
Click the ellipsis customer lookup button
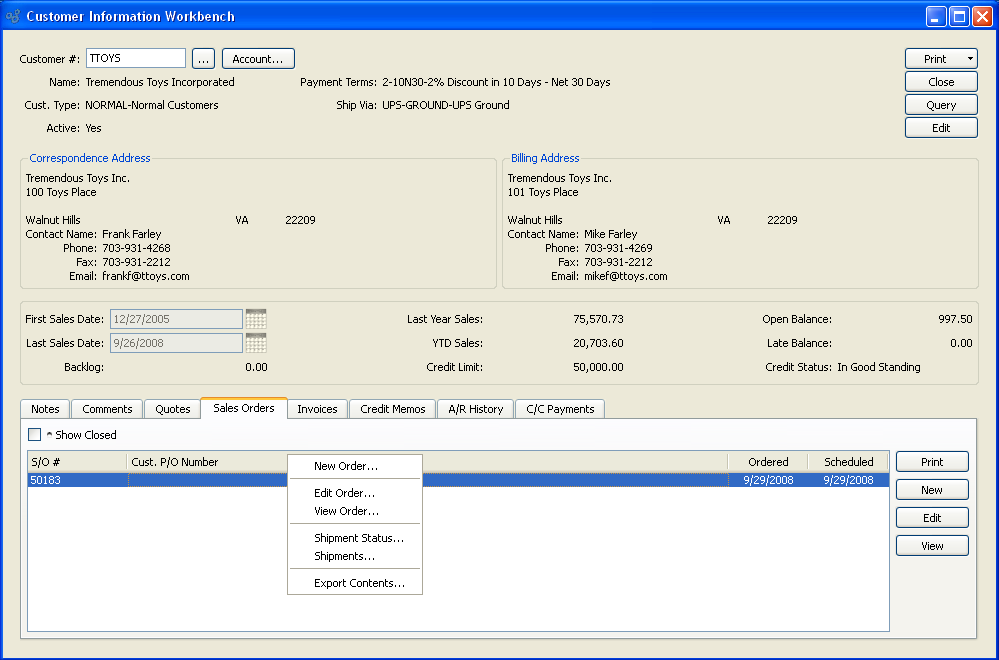tap(203, 59)
